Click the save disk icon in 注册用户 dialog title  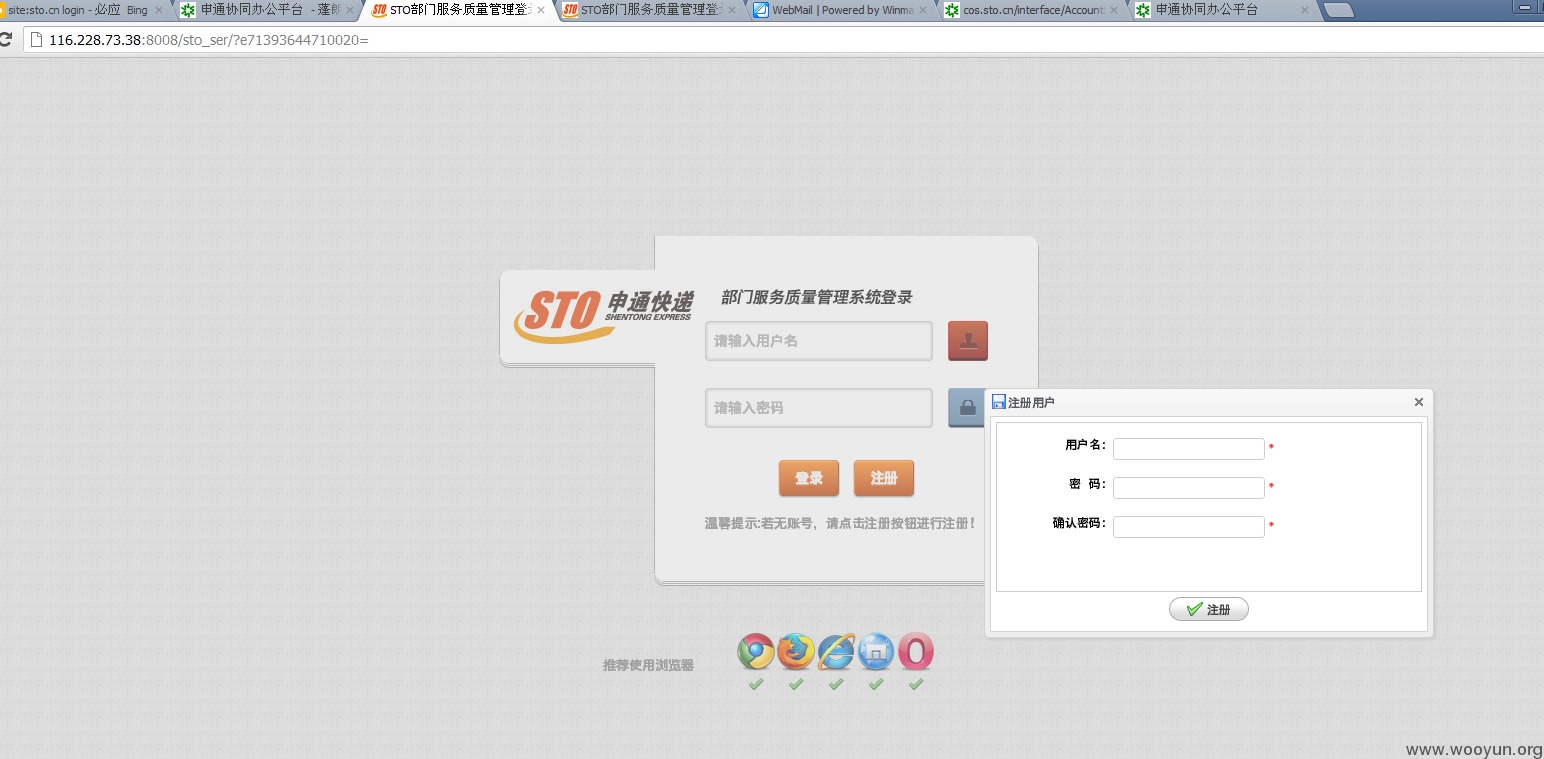coord(998,402)
